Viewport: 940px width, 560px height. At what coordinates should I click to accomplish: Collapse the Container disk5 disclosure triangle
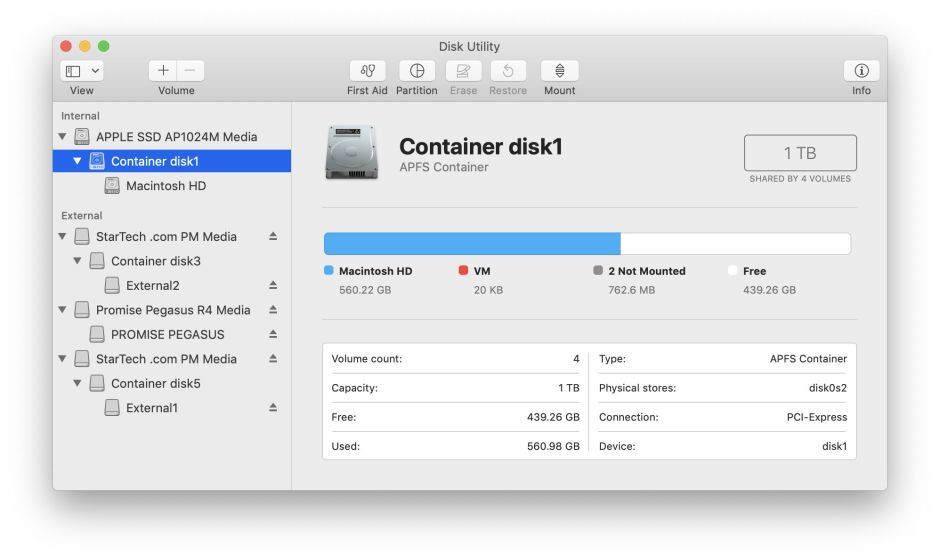pyautogui.click(x=78, y=383)
